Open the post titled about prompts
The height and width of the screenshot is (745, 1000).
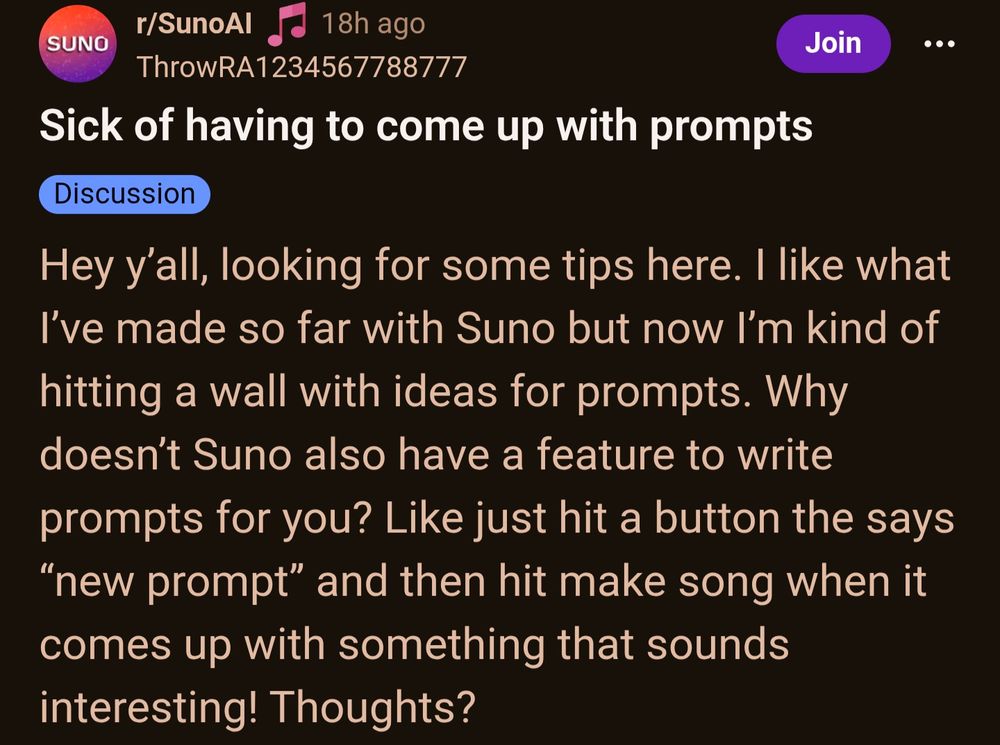tap(426, 126)
